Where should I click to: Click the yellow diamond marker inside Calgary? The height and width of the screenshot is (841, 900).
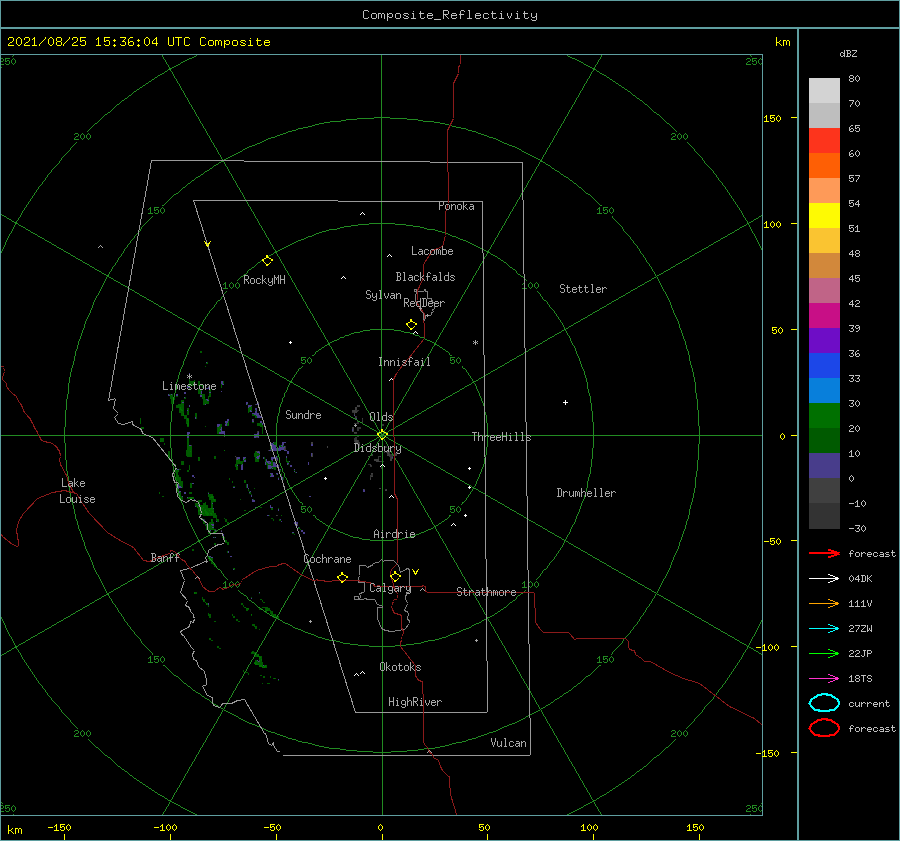(395, 576)
